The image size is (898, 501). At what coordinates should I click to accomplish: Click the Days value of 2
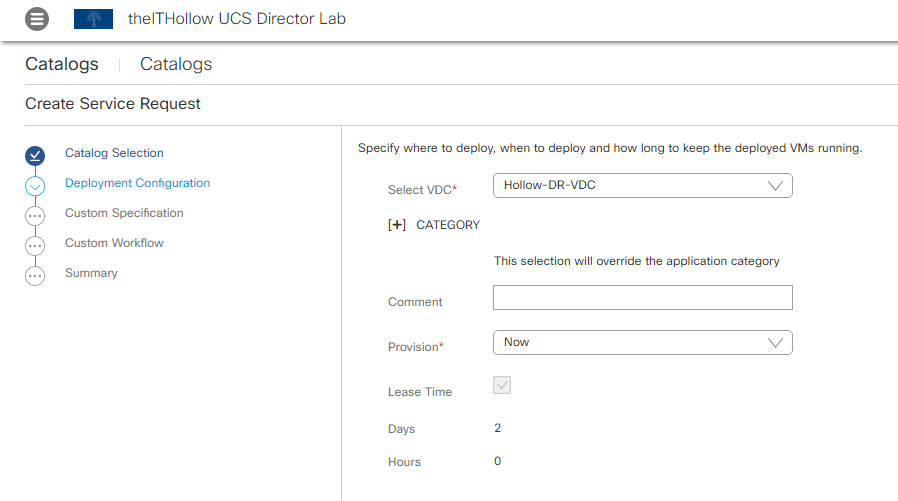pyautogui.click(x=498, y=428)
